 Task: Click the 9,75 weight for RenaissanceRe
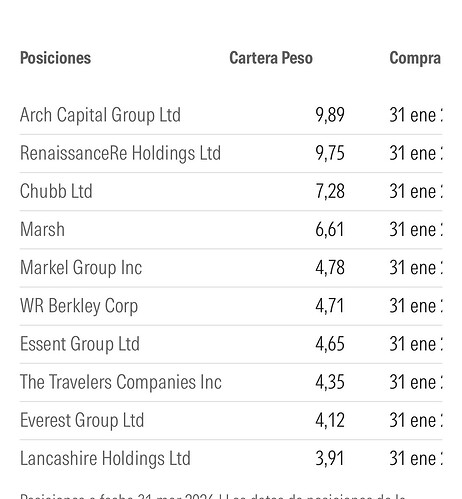(x=330, y=153)
